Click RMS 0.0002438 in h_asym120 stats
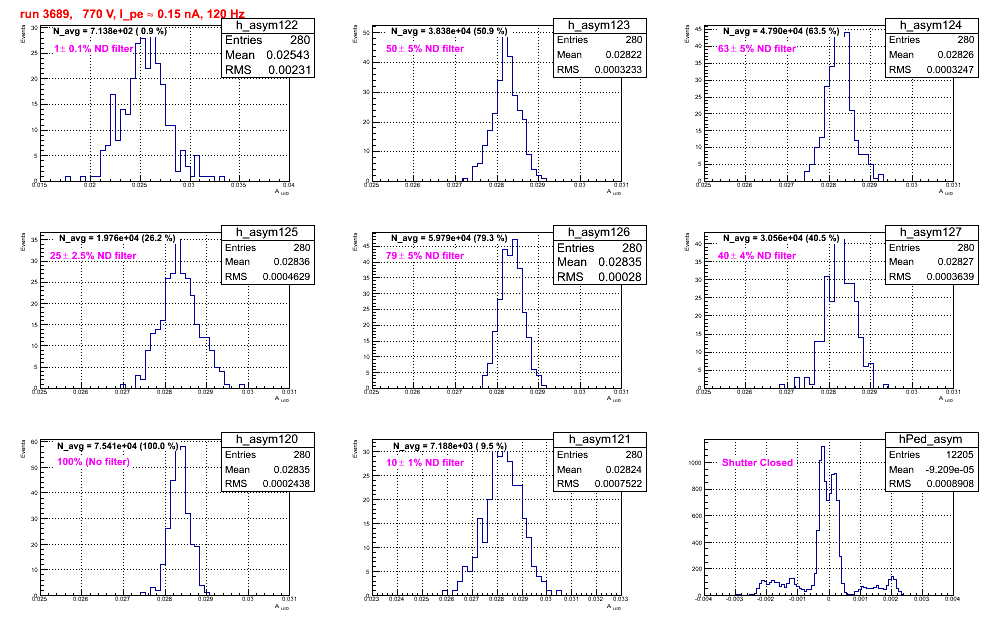The width and height of the screenshot is (996, 622). [267, 484]
